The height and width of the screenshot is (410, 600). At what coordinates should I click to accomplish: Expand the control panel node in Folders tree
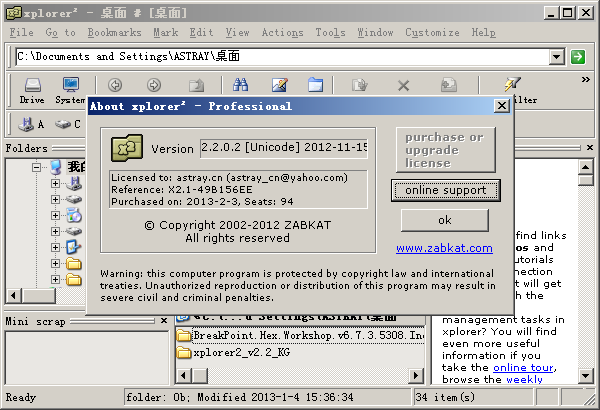pyautogui.click(x=55, y=247)
